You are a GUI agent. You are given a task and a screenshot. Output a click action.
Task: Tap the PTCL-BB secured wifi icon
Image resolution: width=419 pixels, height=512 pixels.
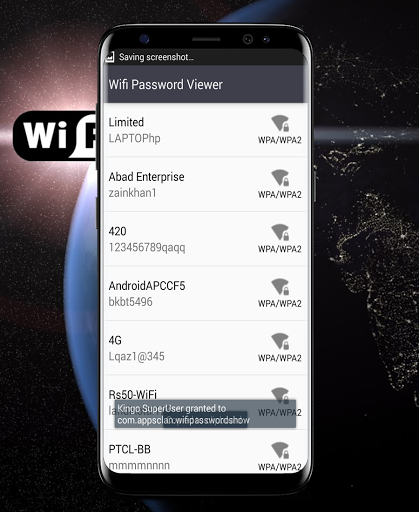(x=280, y=450)
